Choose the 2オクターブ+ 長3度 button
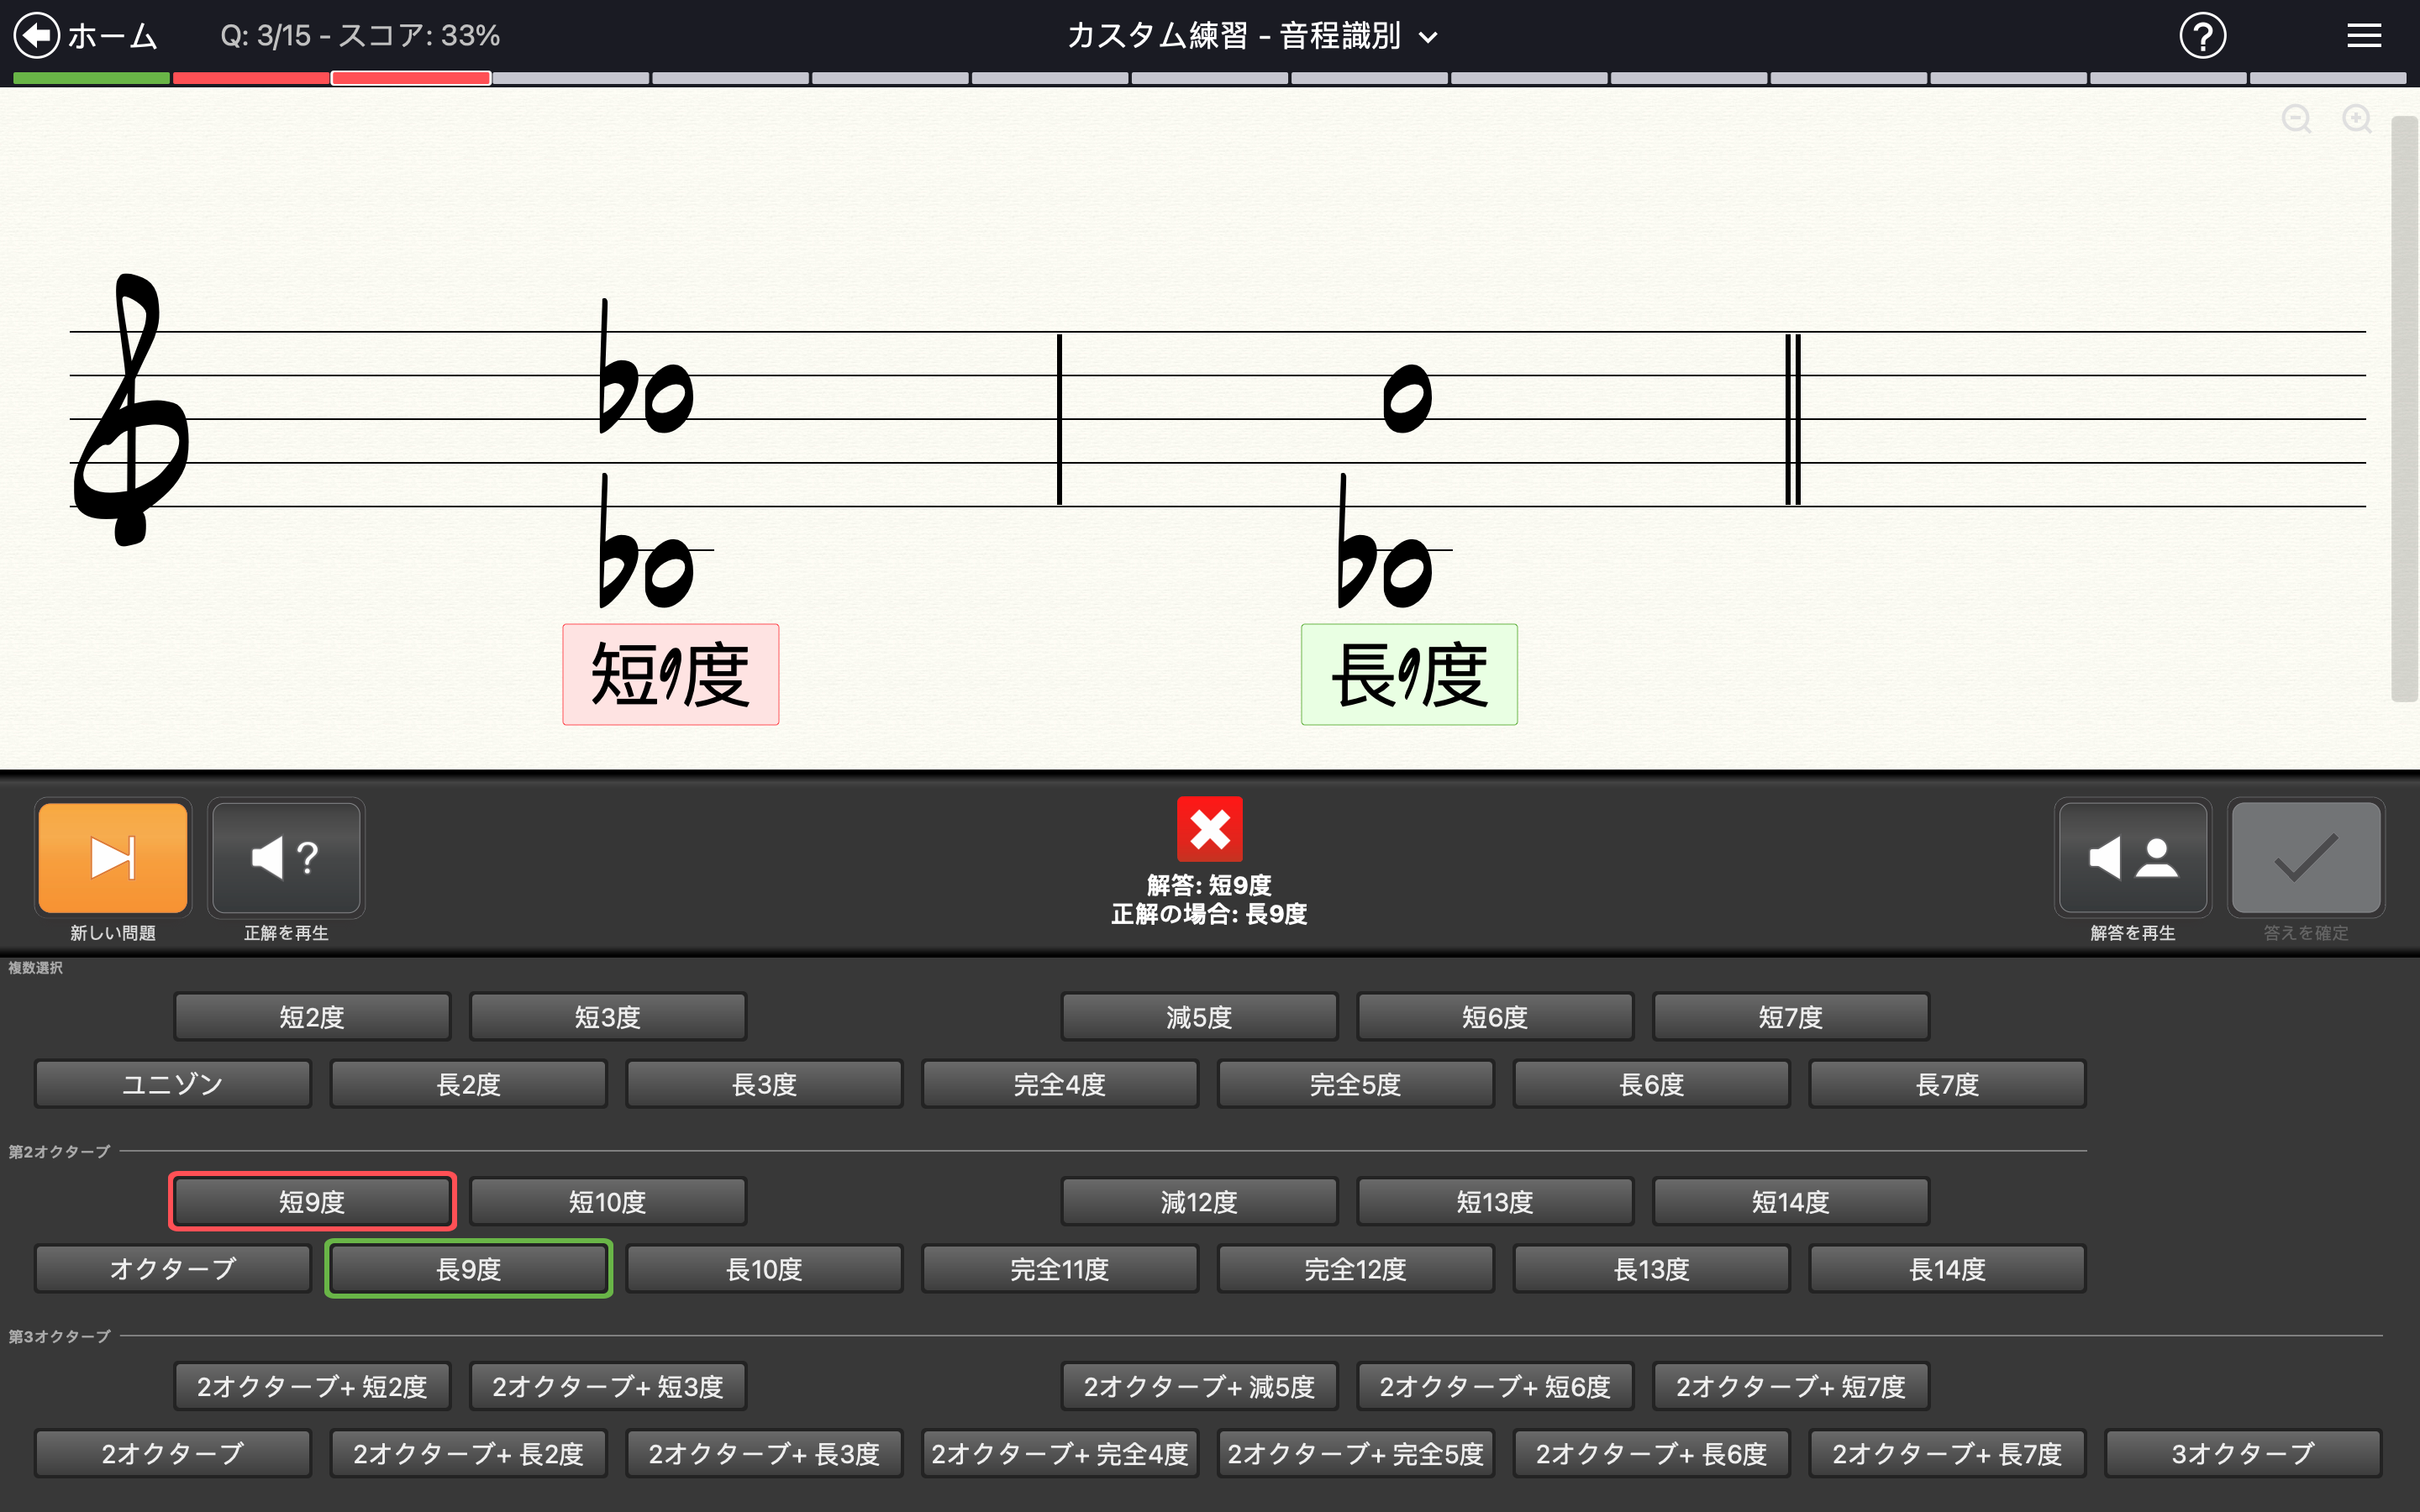Viewport: 2420px width, 1512px height. pyautogui.click(x=764, y=1453)
